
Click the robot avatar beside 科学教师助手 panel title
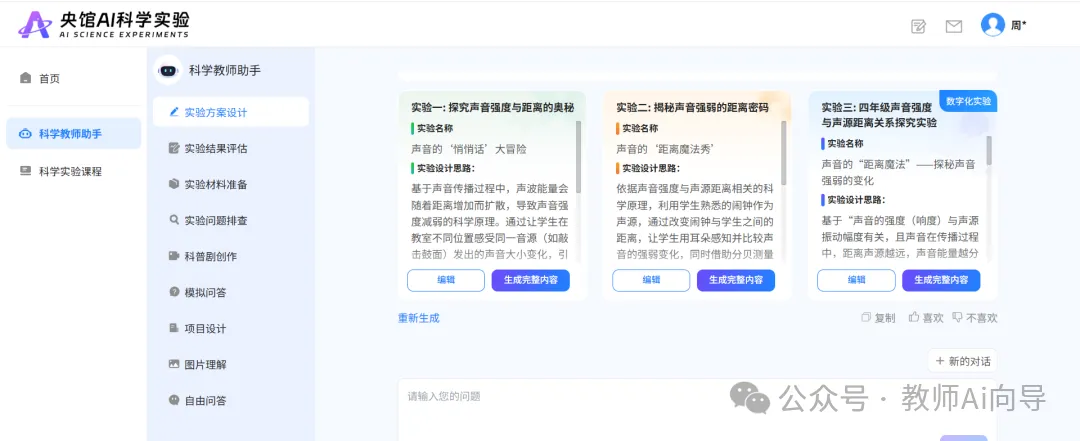pos(168,70)
